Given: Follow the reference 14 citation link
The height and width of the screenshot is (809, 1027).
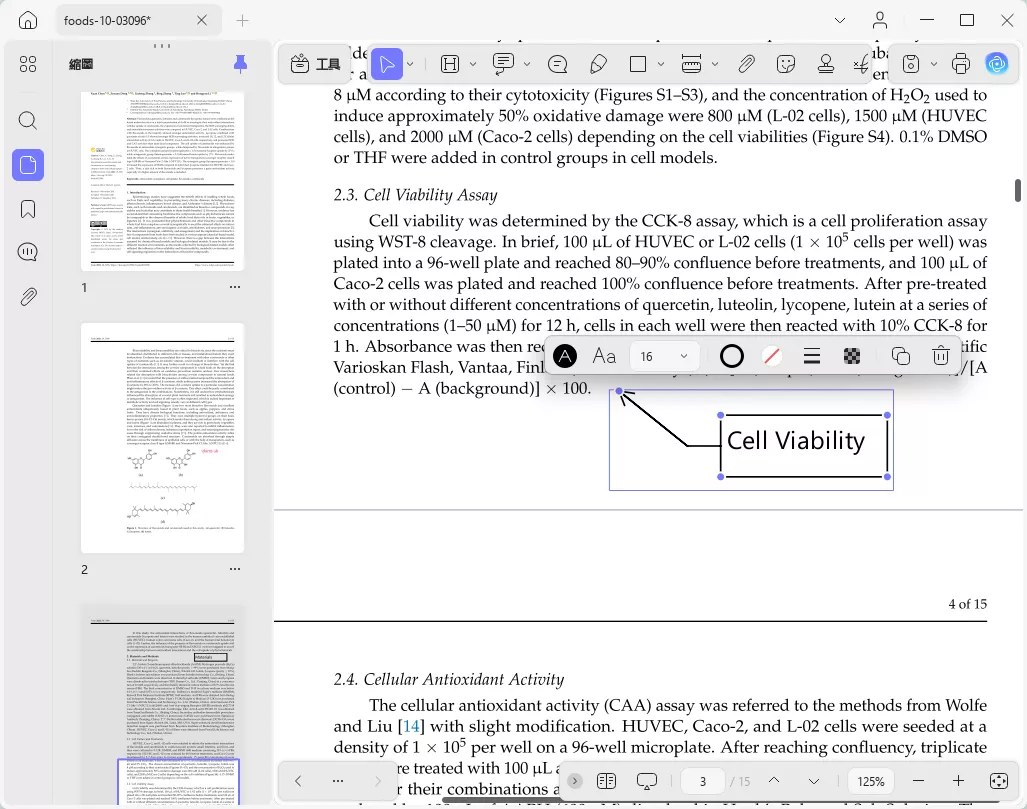Looking at the screenshot, I should (411, 726).
